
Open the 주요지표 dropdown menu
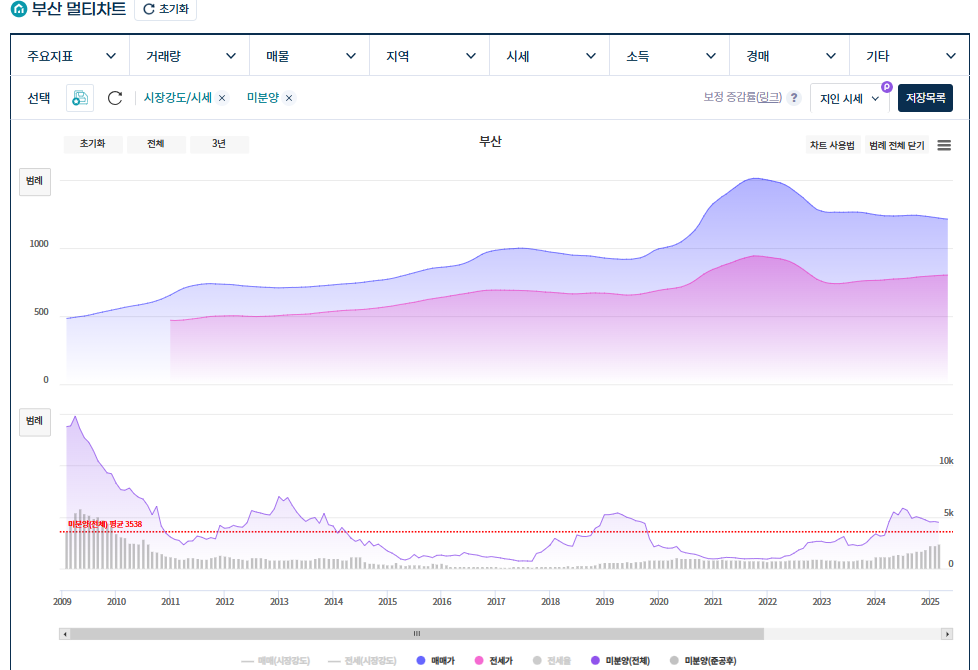pos(70,56)
